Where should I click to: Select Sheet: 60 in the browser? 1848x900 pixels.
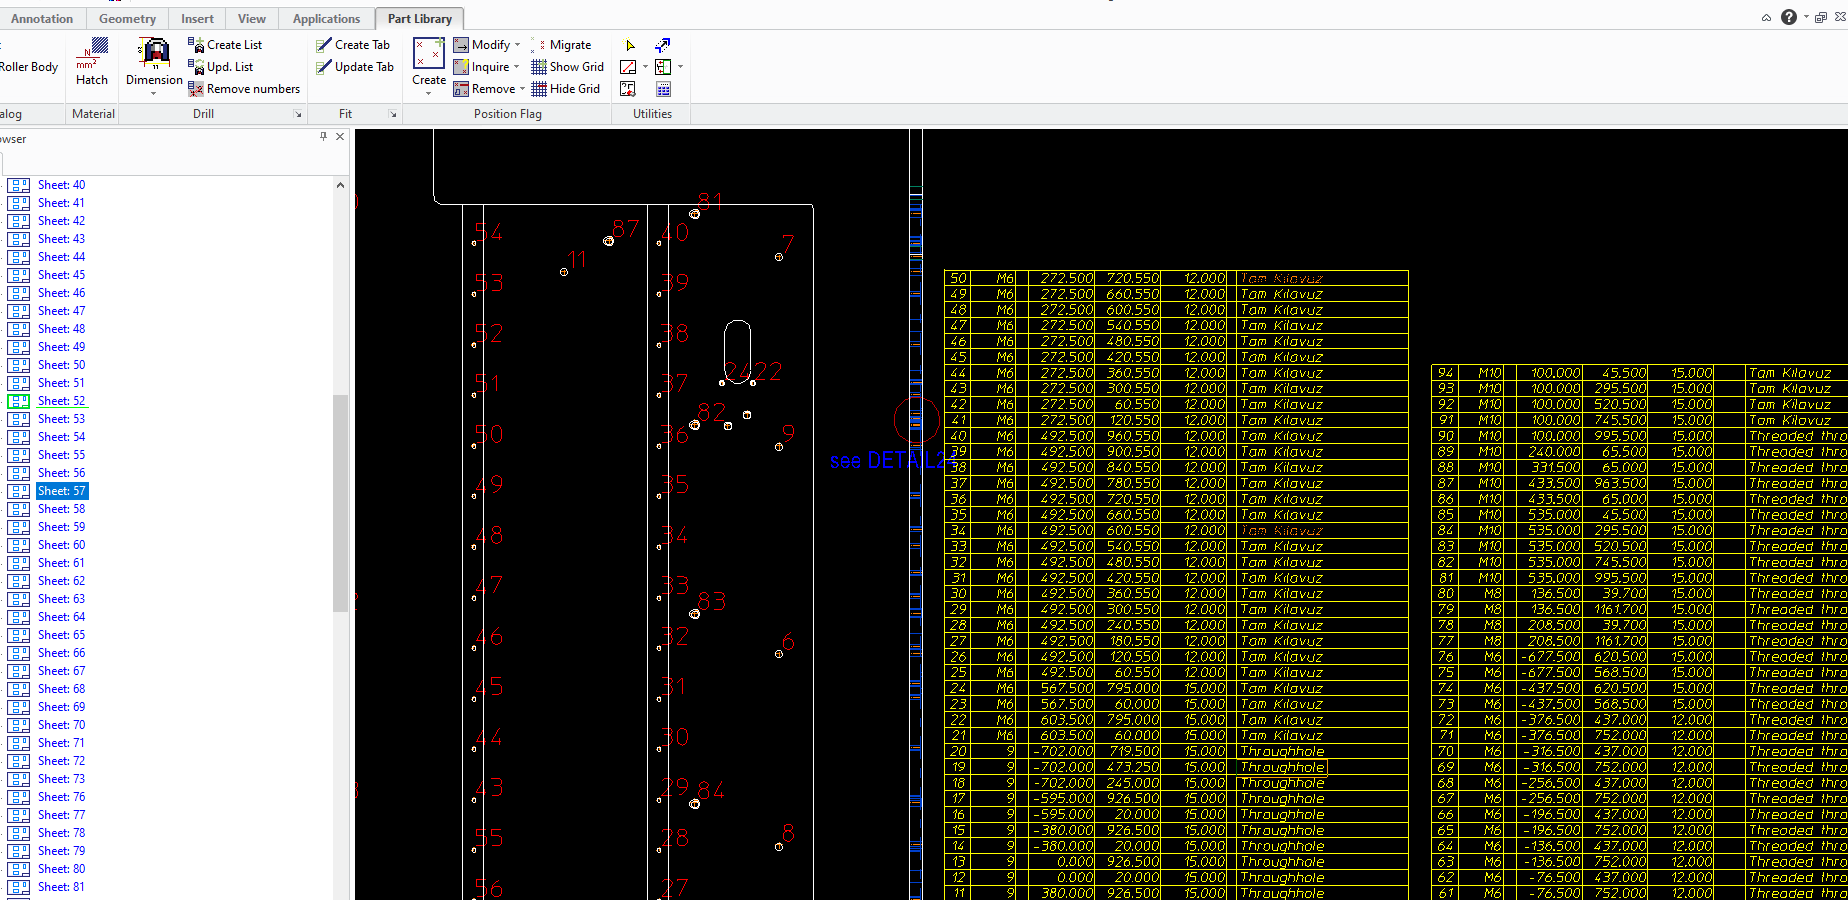coord(61,545)
